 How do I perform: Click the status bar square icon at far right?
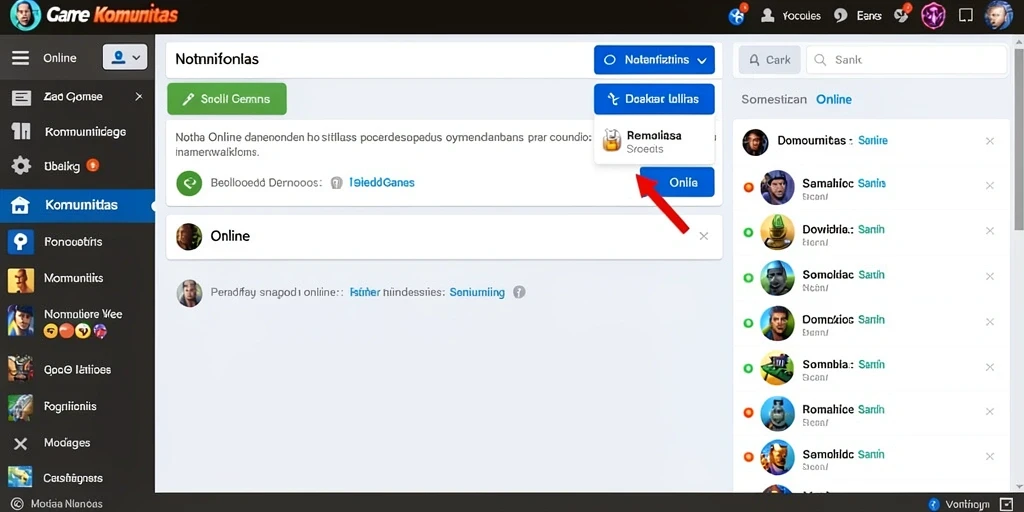pyautogui.click(x=1006, y=504)
